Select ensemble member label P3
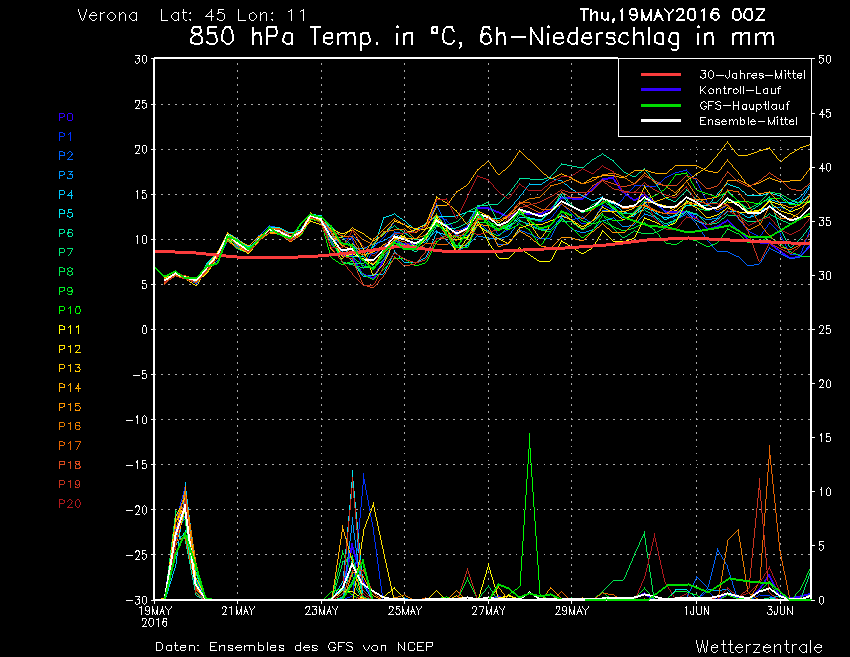Screen dimensions: 850x657 (x=66, y=175)
